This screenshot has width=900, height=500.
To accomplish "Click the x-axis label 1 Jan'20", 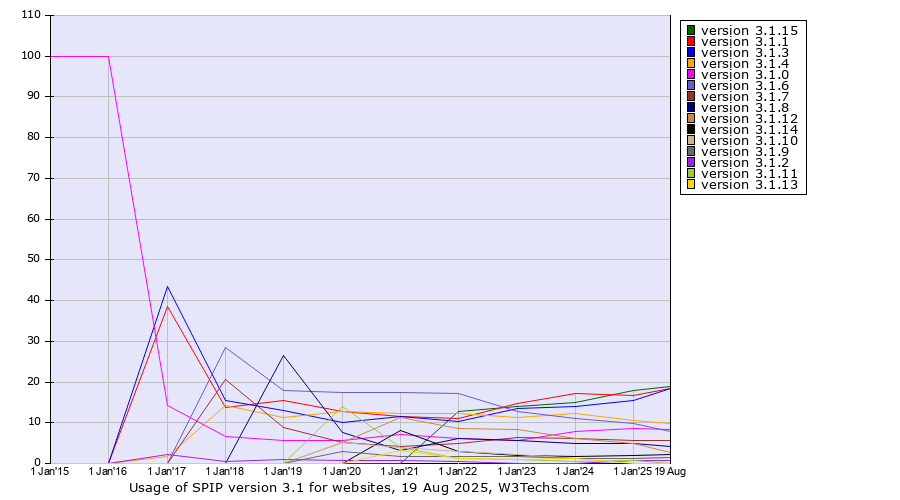I will 342,471.
